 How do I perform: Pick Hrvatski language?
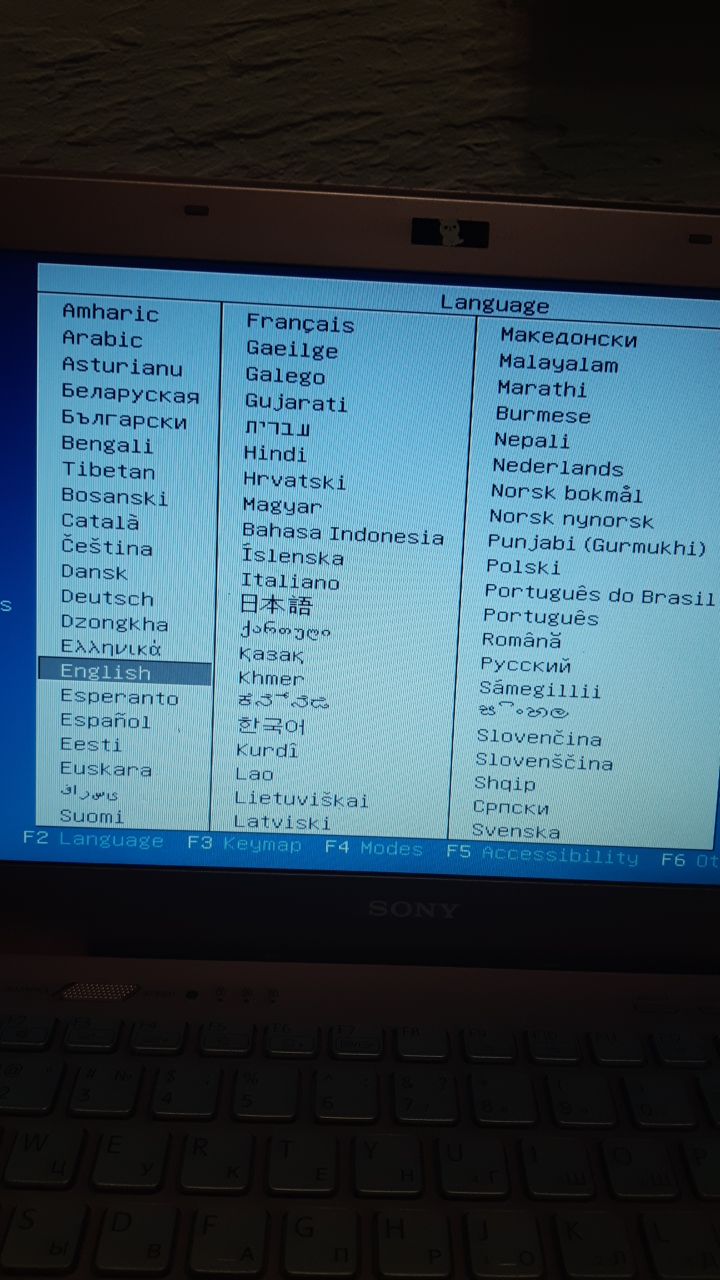tap(294, 480)
